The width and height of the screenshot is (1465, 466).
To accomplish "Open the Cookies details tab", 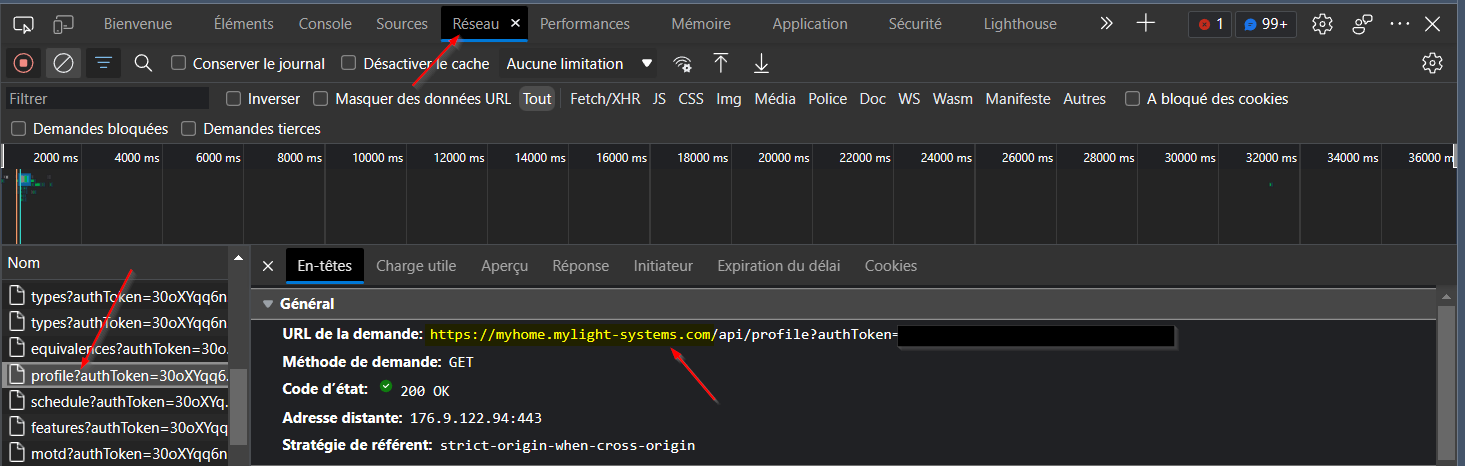I will pyautogui.click(x=891, y=266).
